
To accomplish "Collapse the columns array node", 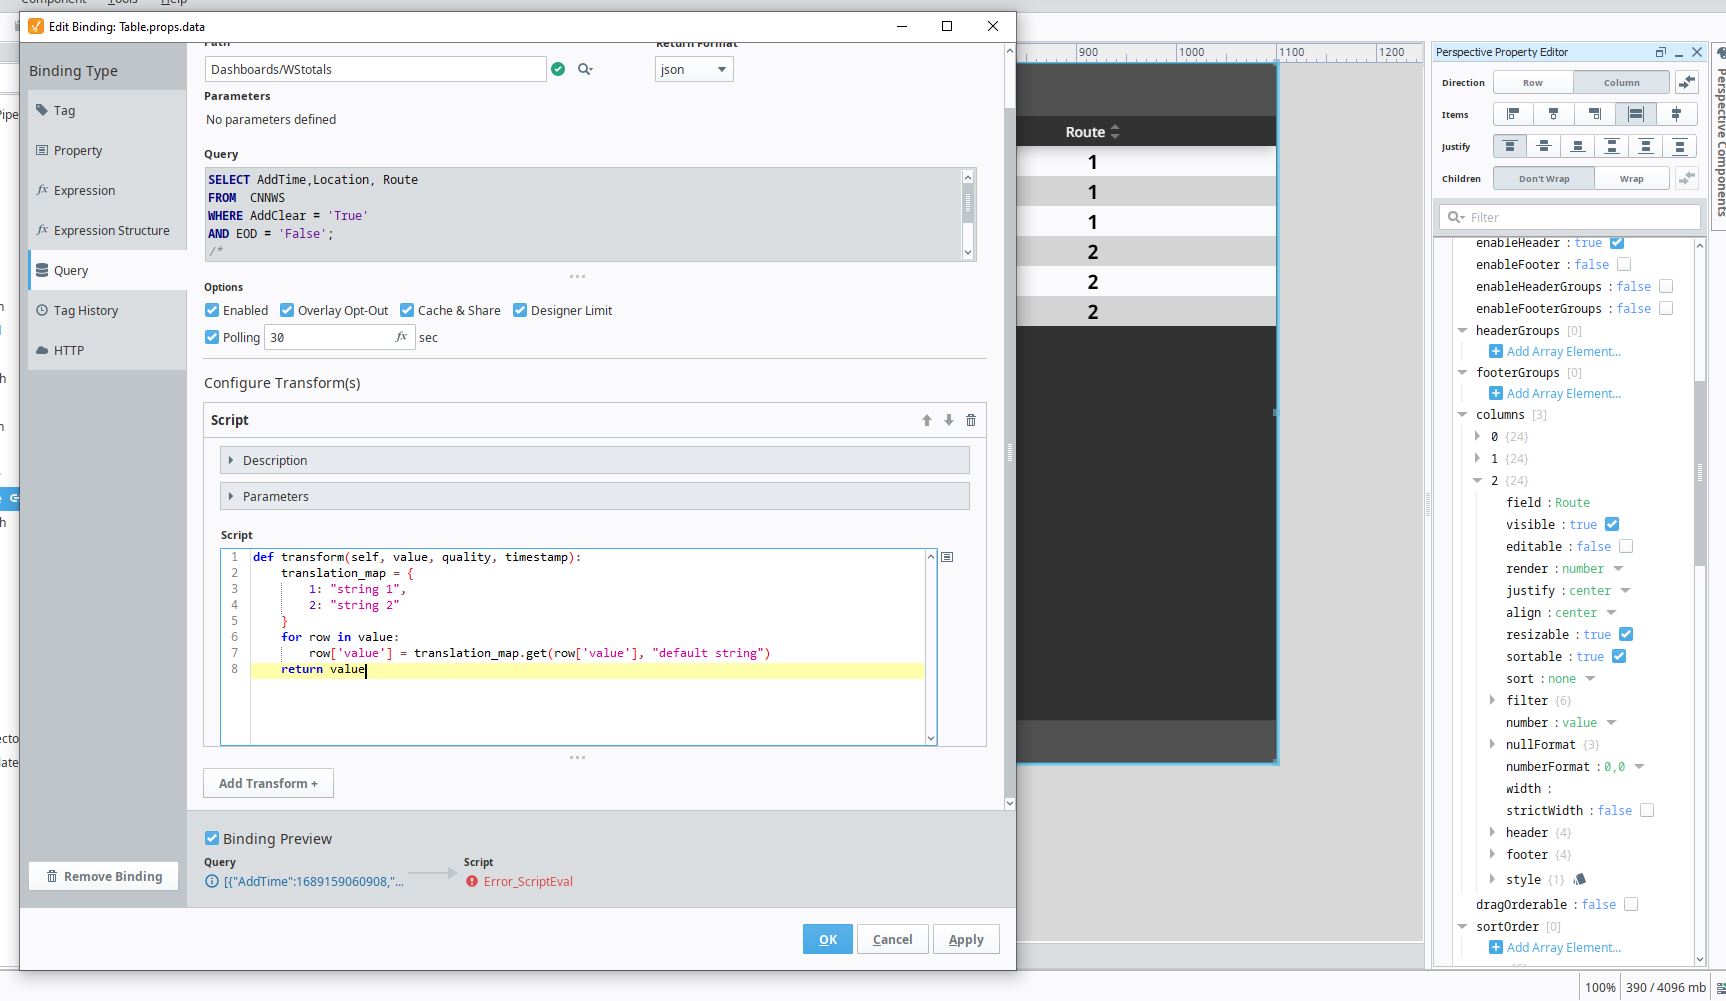I will [1463, 414].
